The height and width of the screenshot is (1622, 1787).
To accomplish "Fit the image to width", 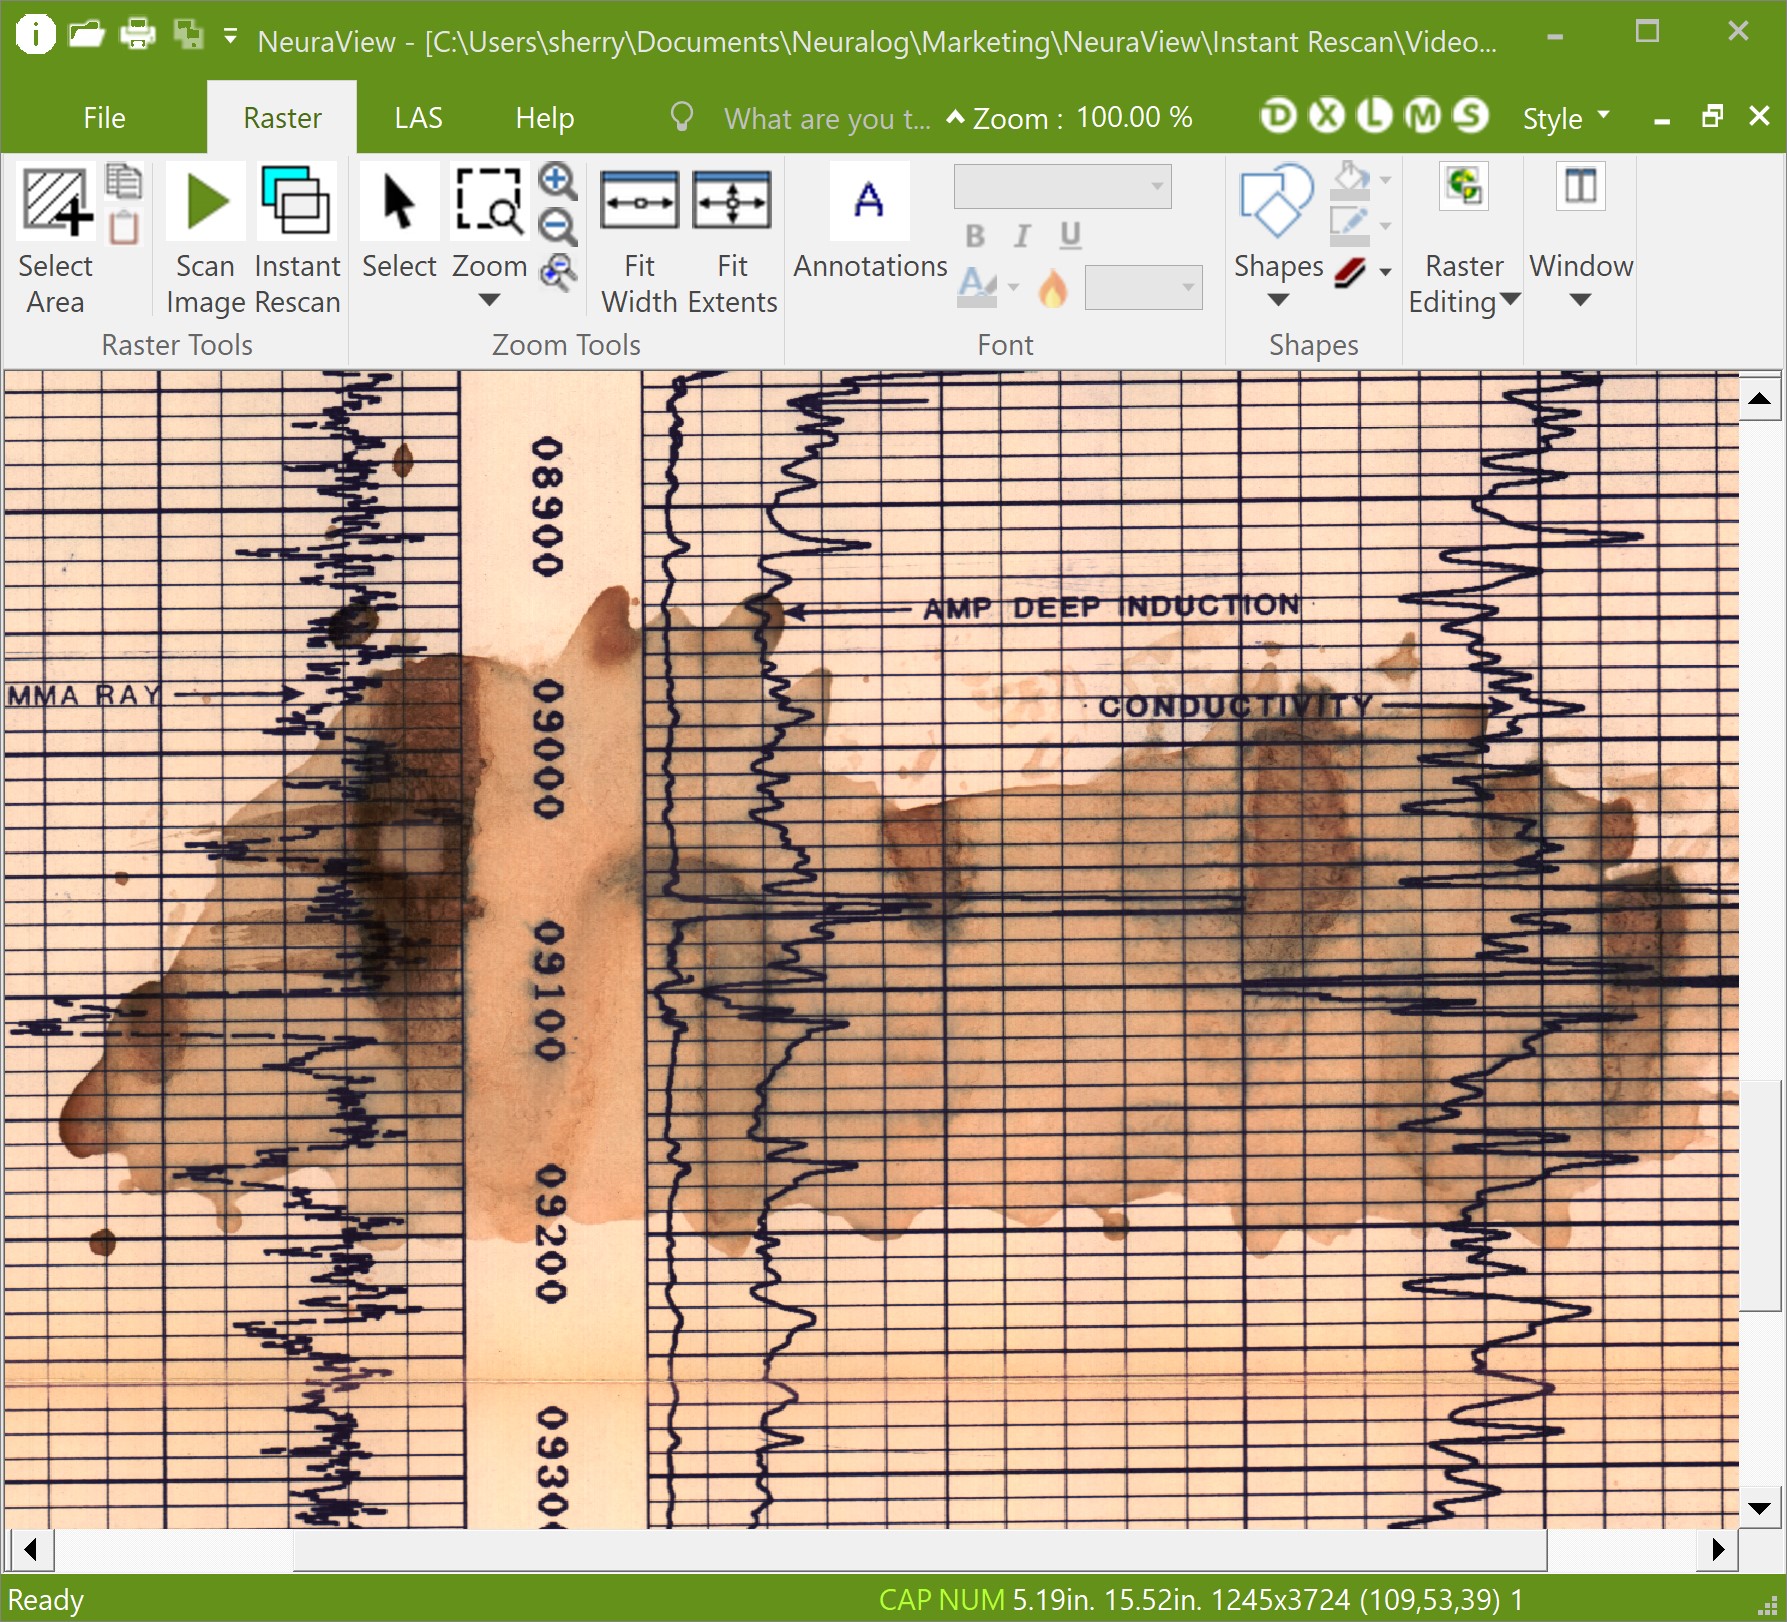I will pyautogui.click(x=639, y=202).
